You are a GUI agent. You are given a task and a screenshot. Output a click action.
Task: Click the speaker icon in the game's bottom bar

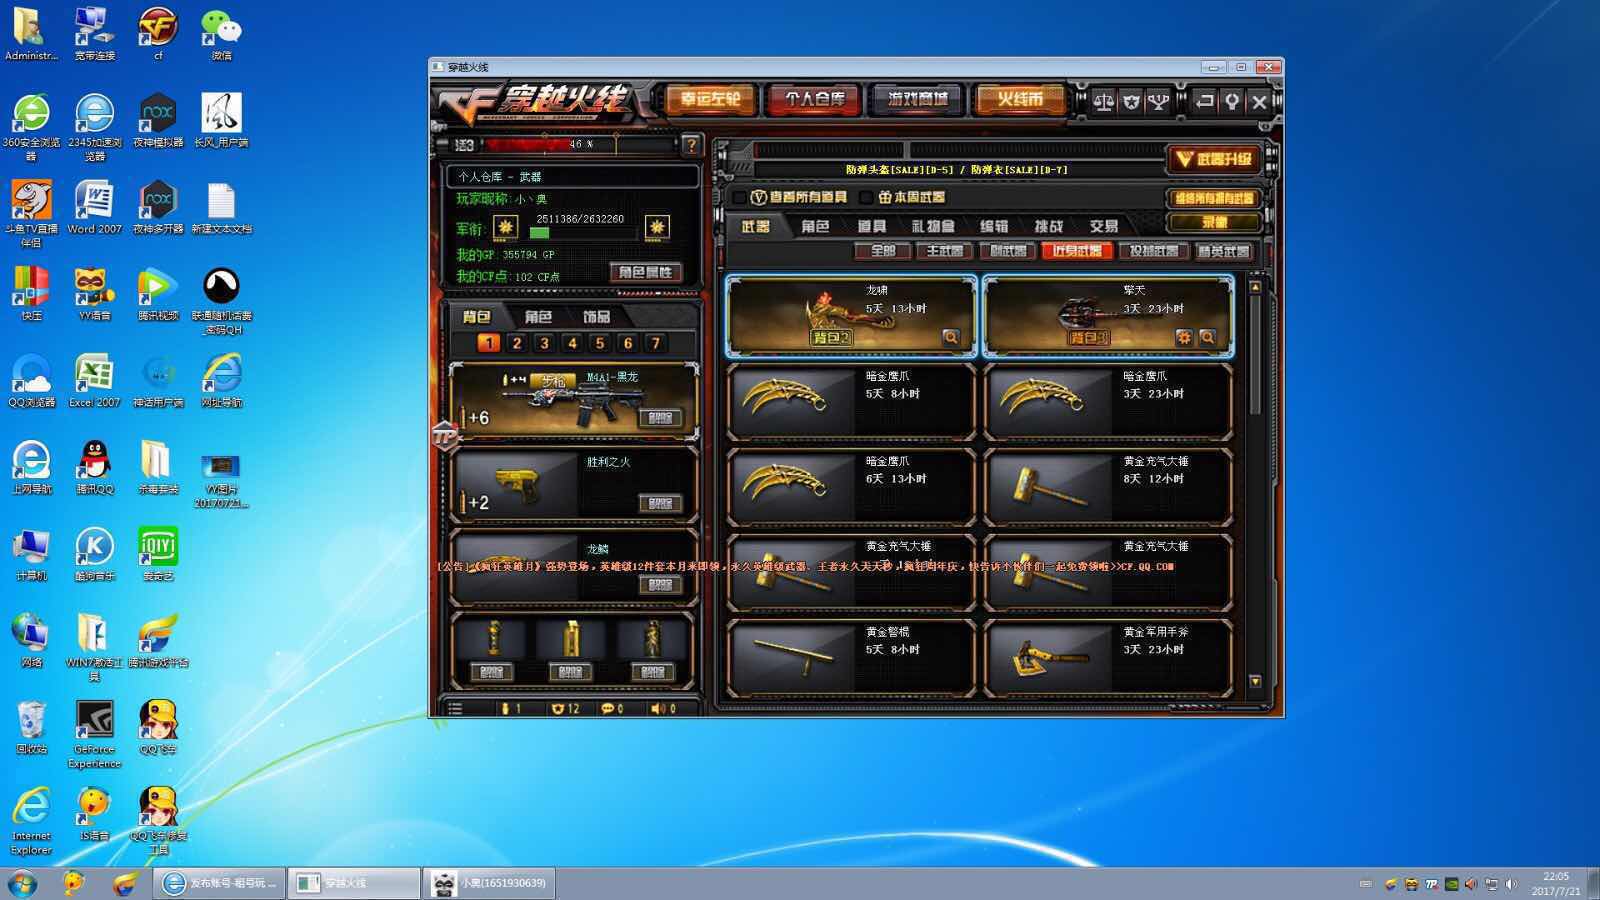658,708
